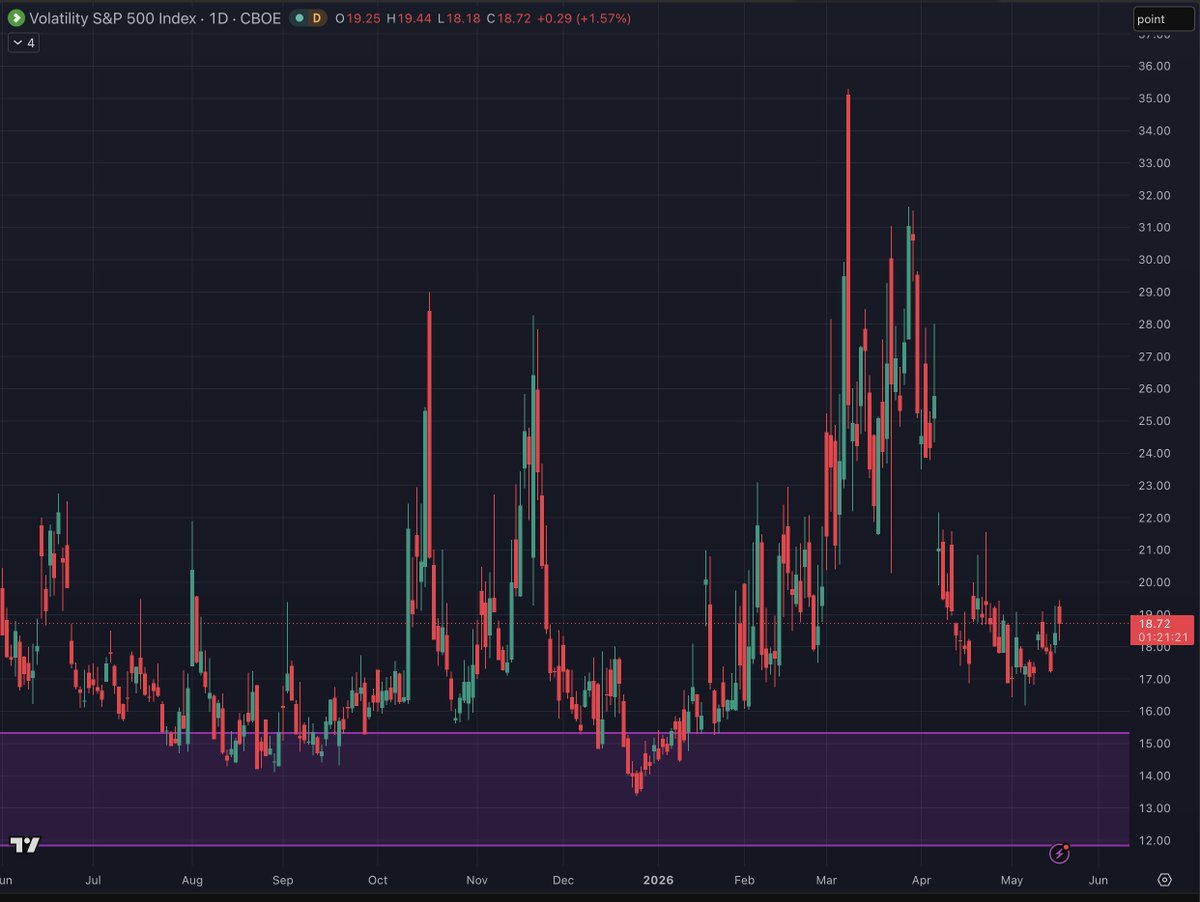Click the TradingView logo at bottom-left

pyautogui.click(x=25, y=845)
